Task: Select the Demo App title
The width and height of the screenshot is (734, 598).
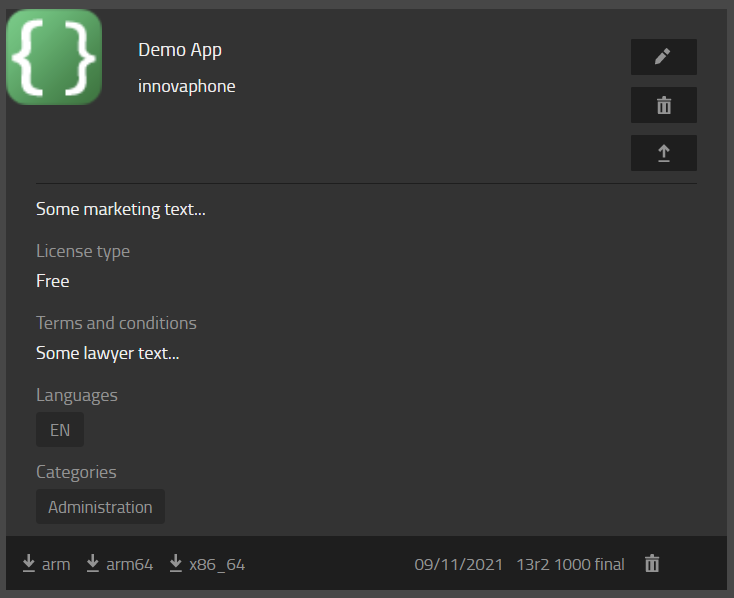Action: [x=180, y=50]
